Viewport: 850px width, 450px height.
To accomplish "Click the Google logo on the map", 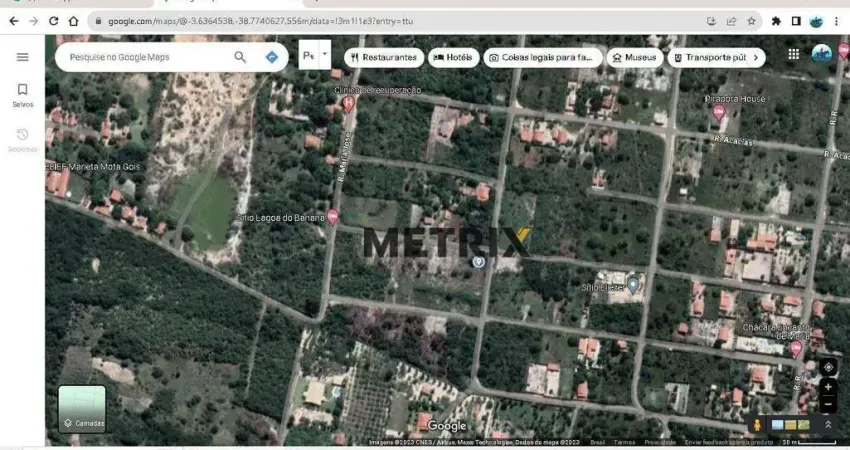I will (x=447, y=426).
